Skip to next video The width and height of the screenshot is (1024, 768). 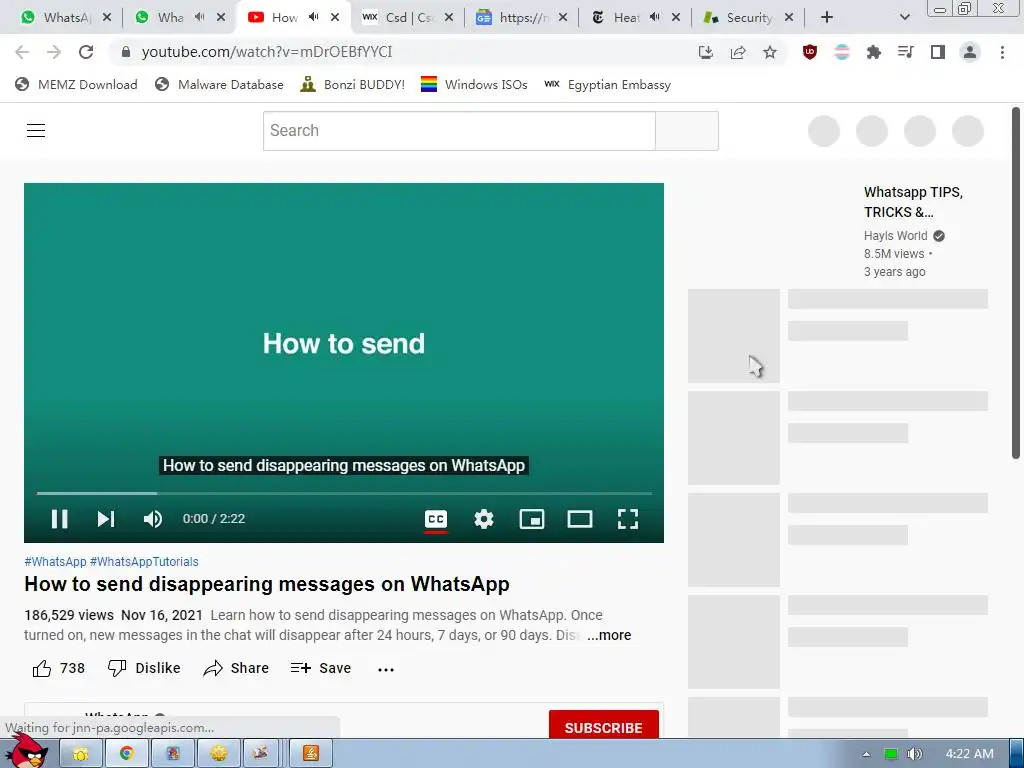pyautogui.click(x=106, y=519)
